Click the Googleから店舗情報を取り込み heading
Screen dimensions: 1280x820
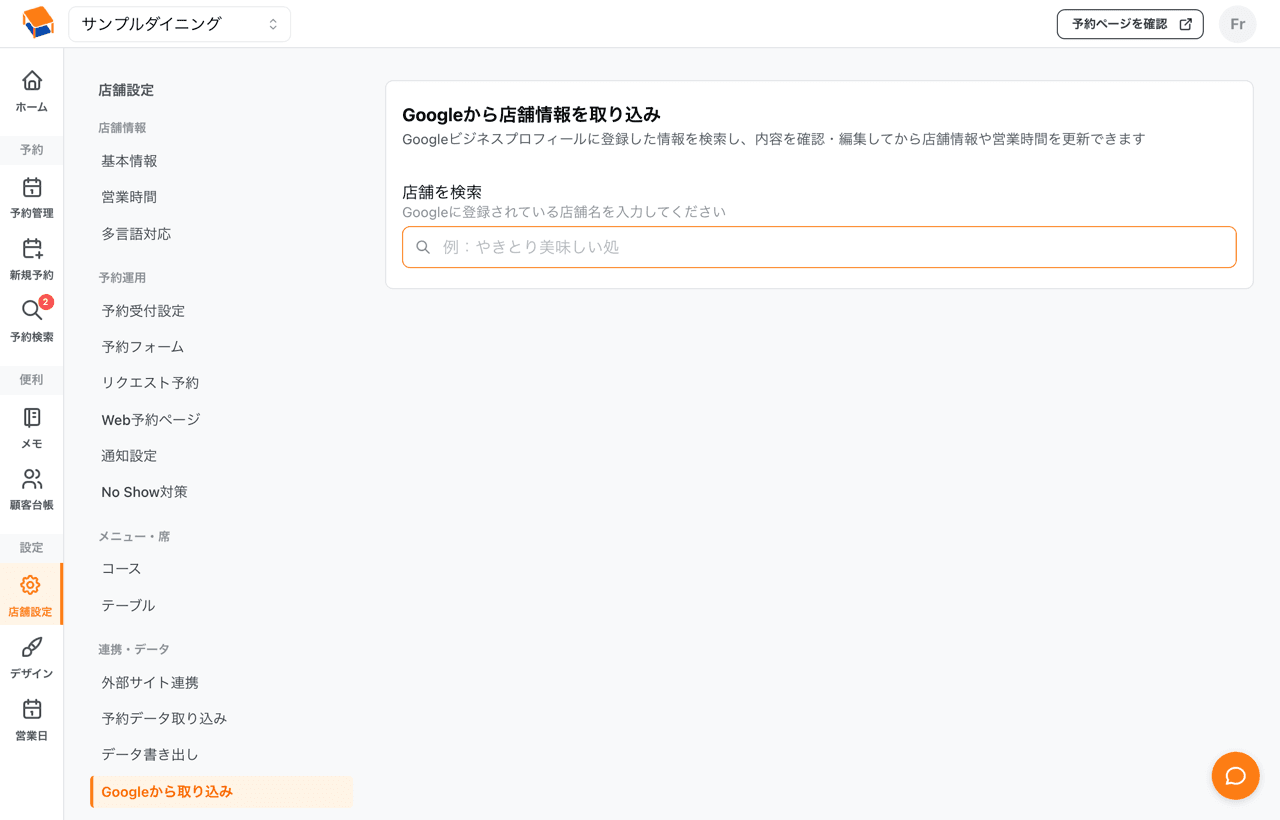pyautogui.click(x=531, y=115)
